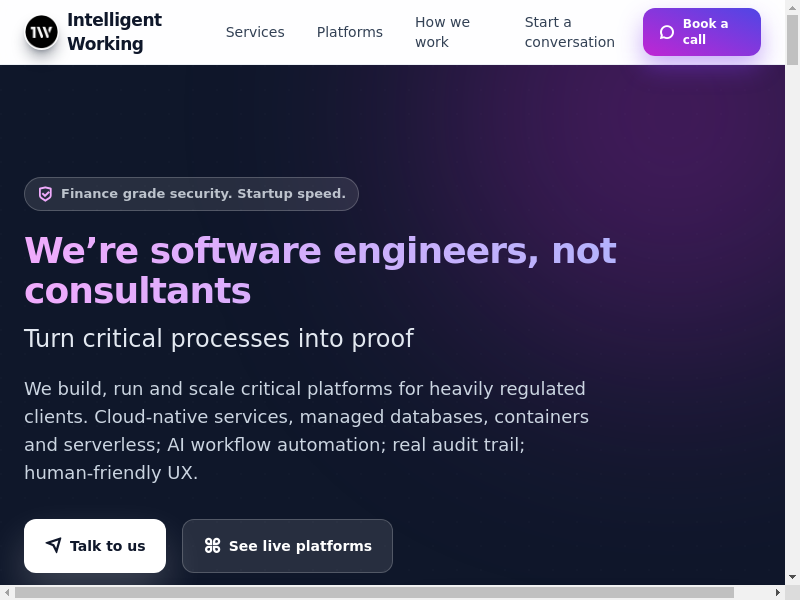Click the vertical scrollbar thumb
This screenshot has width=800, height=600.
click(x=792, y=40)
